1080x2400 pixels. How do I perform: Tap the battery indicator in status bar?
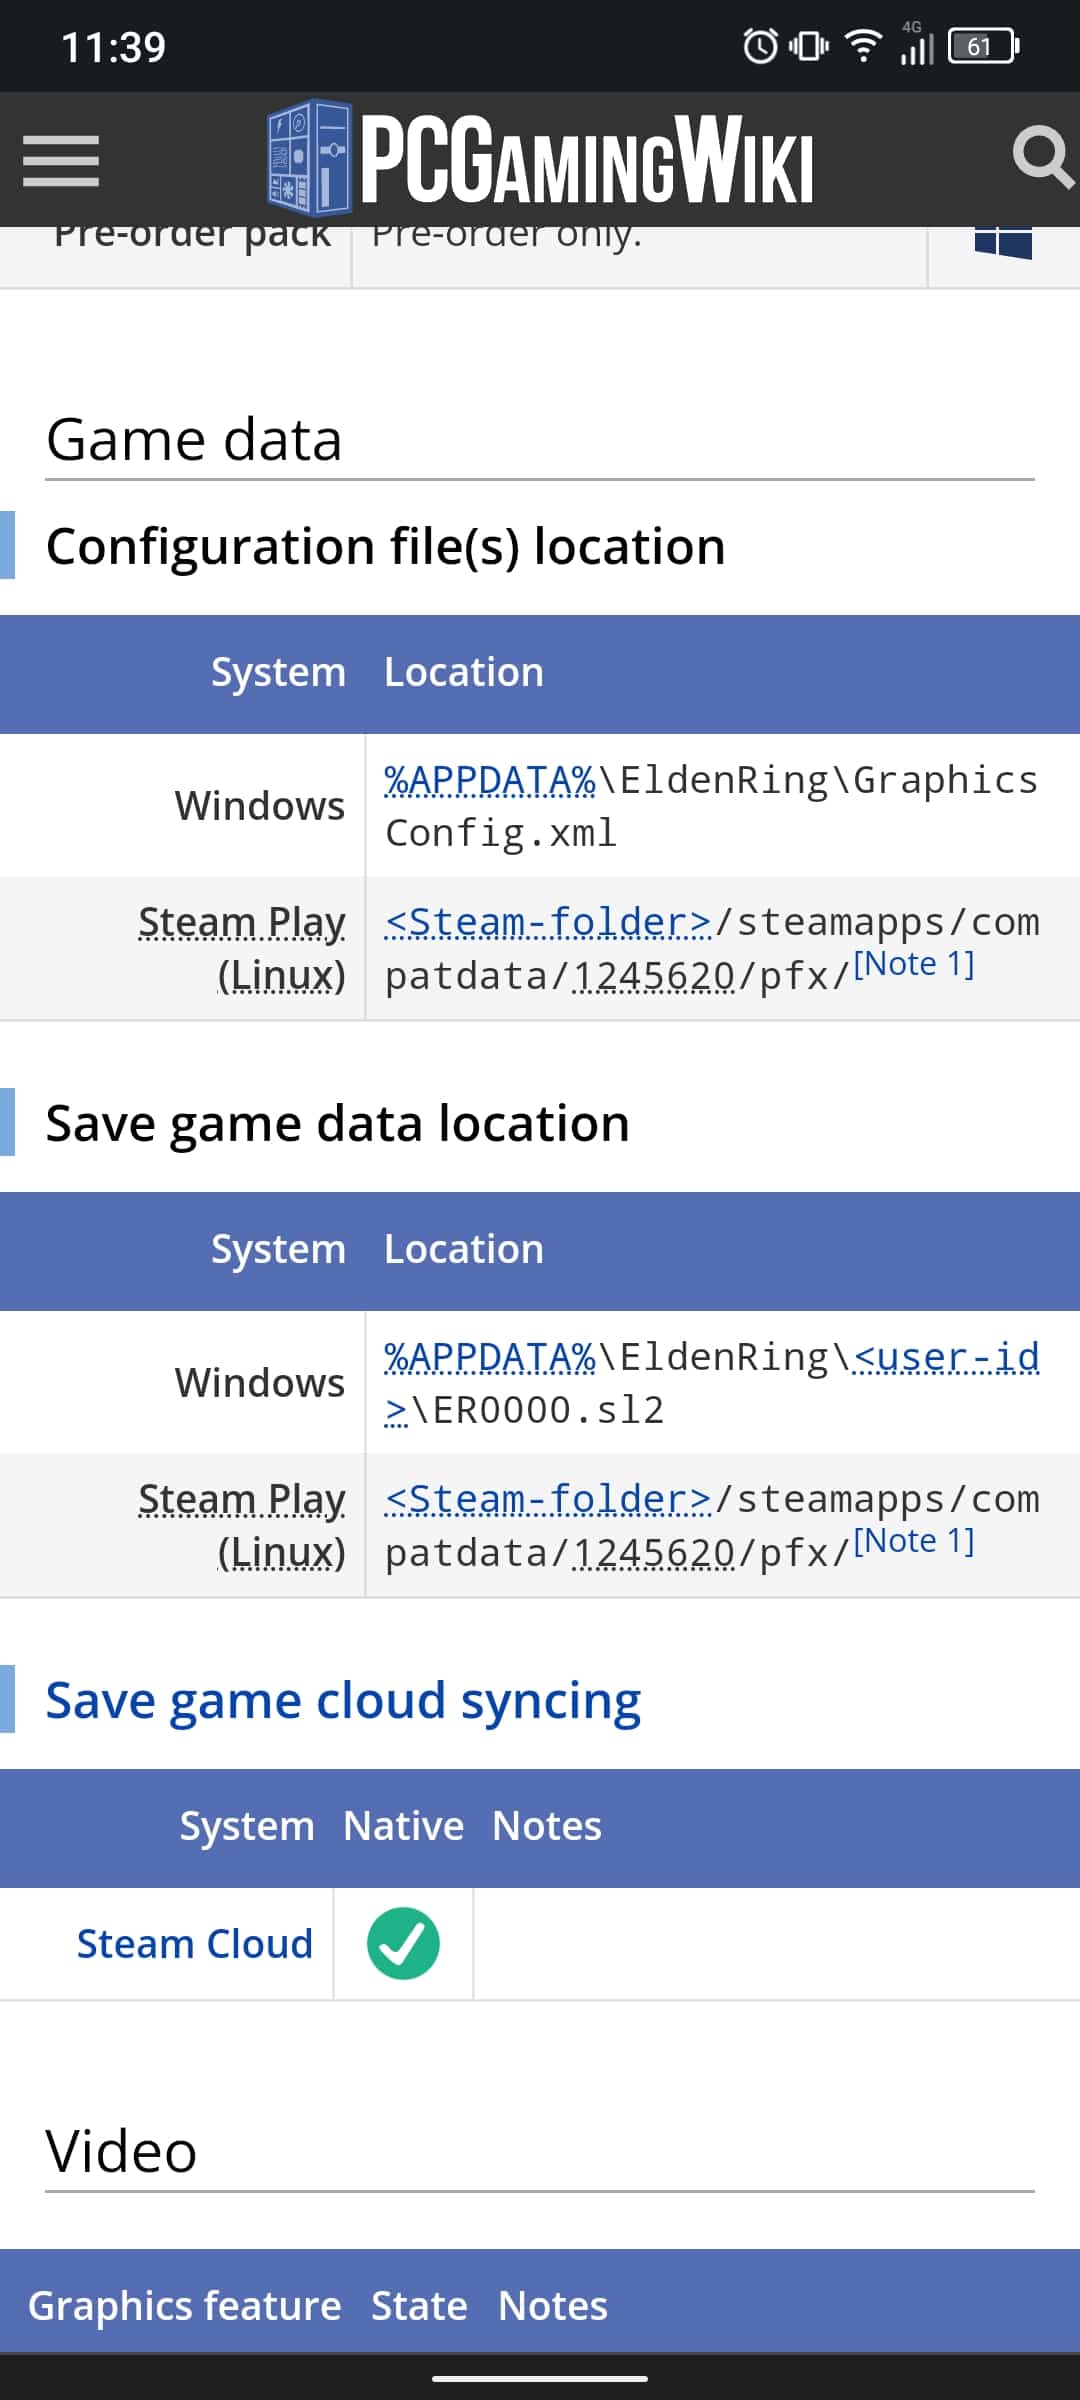pyautogui.click(x=984, y=46)
